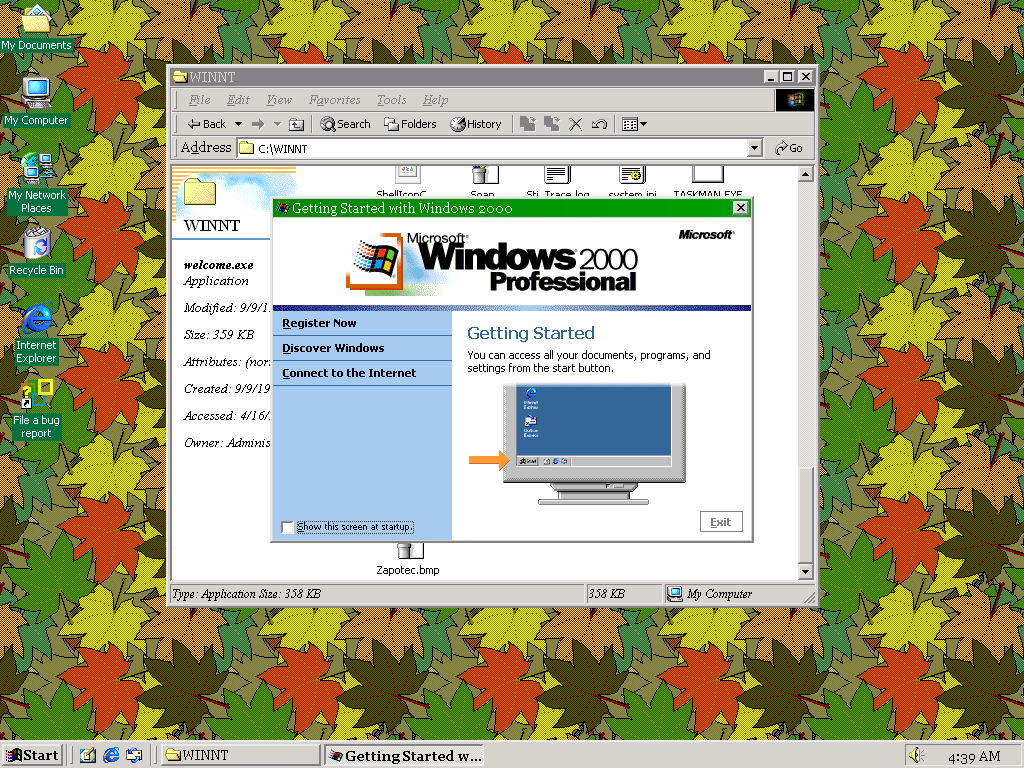
Task: Select the system.ini file in WINNT folder
Action: [632, 182]
